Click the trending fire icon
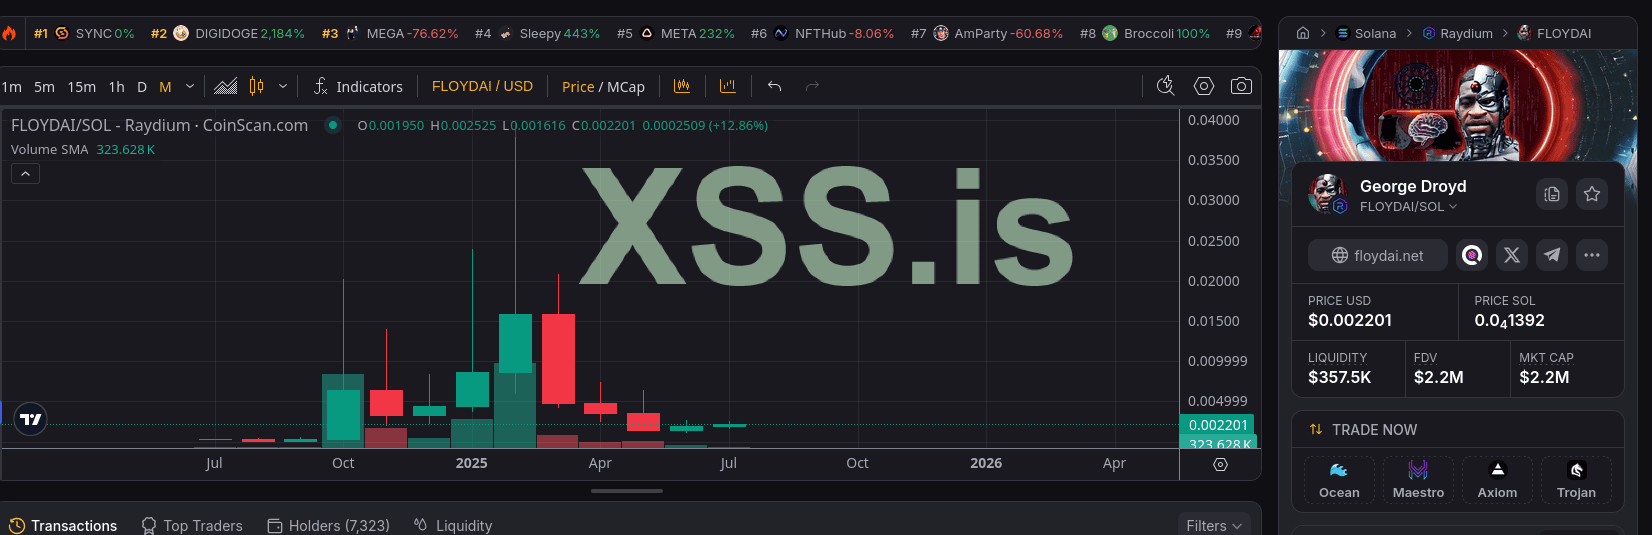The height and width of the screenshot is (535, 1652). [x=9, y=33]
